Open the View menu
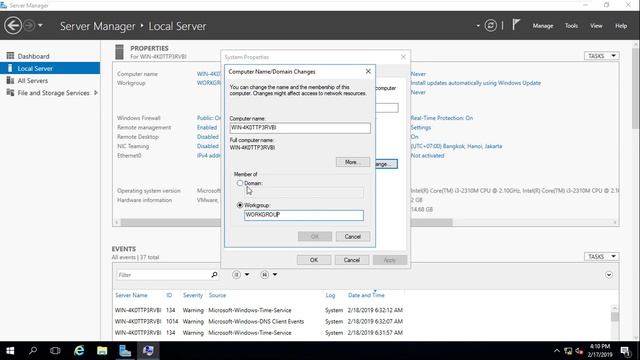The width and height of the screenshot is (640, 360). [596, 26]
